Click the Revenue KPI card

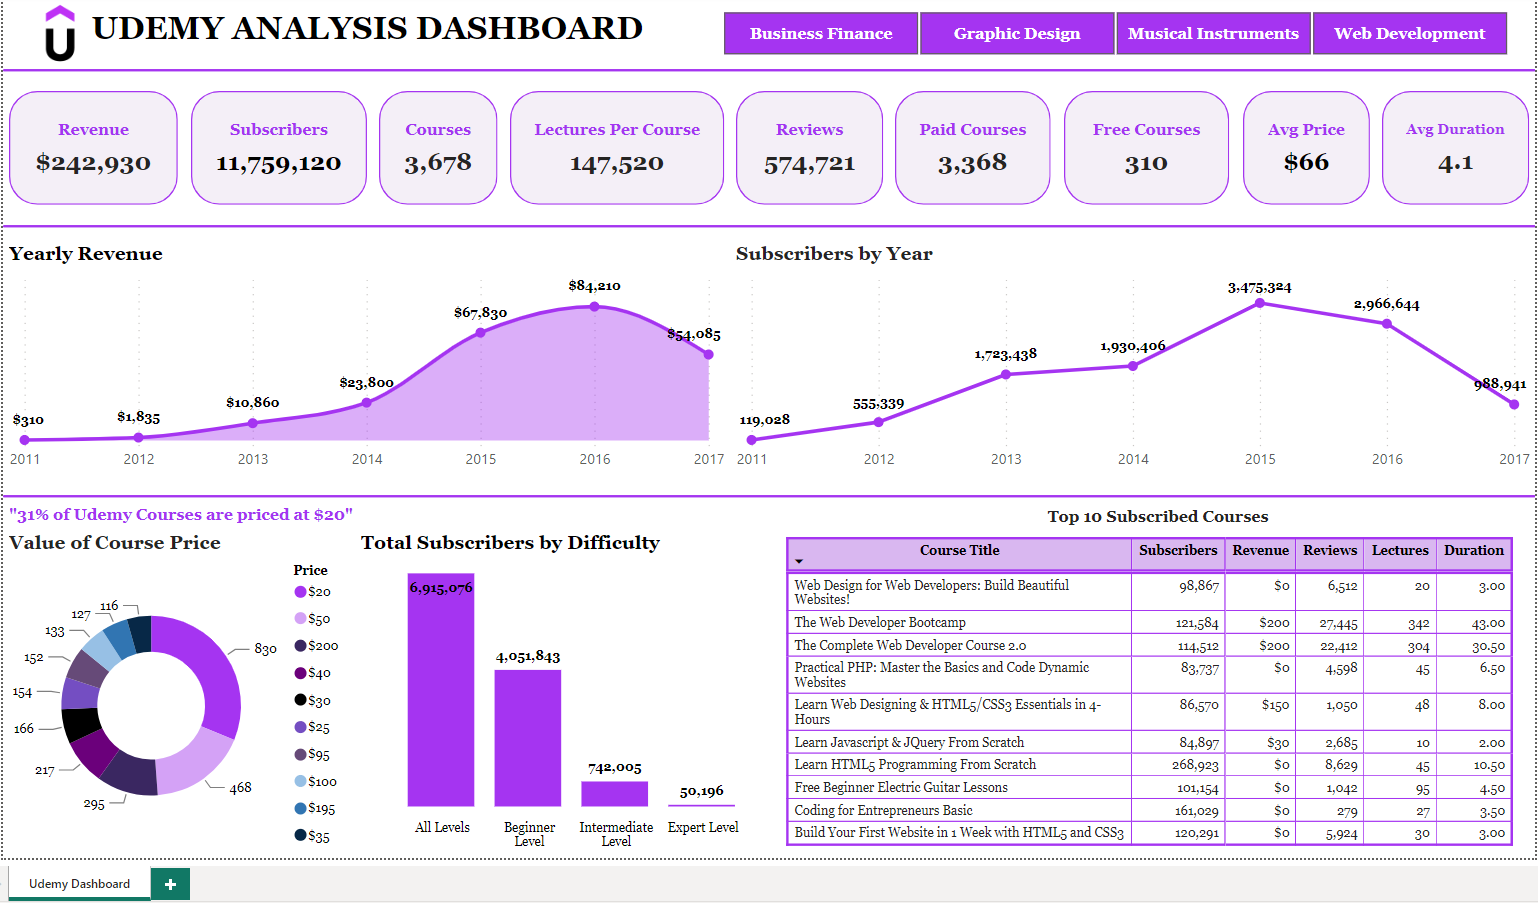point(93,148)
